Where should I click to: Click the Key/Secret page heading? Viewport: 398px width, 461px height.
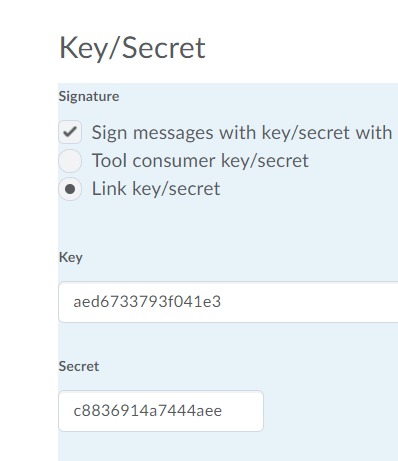pos(132,48)
